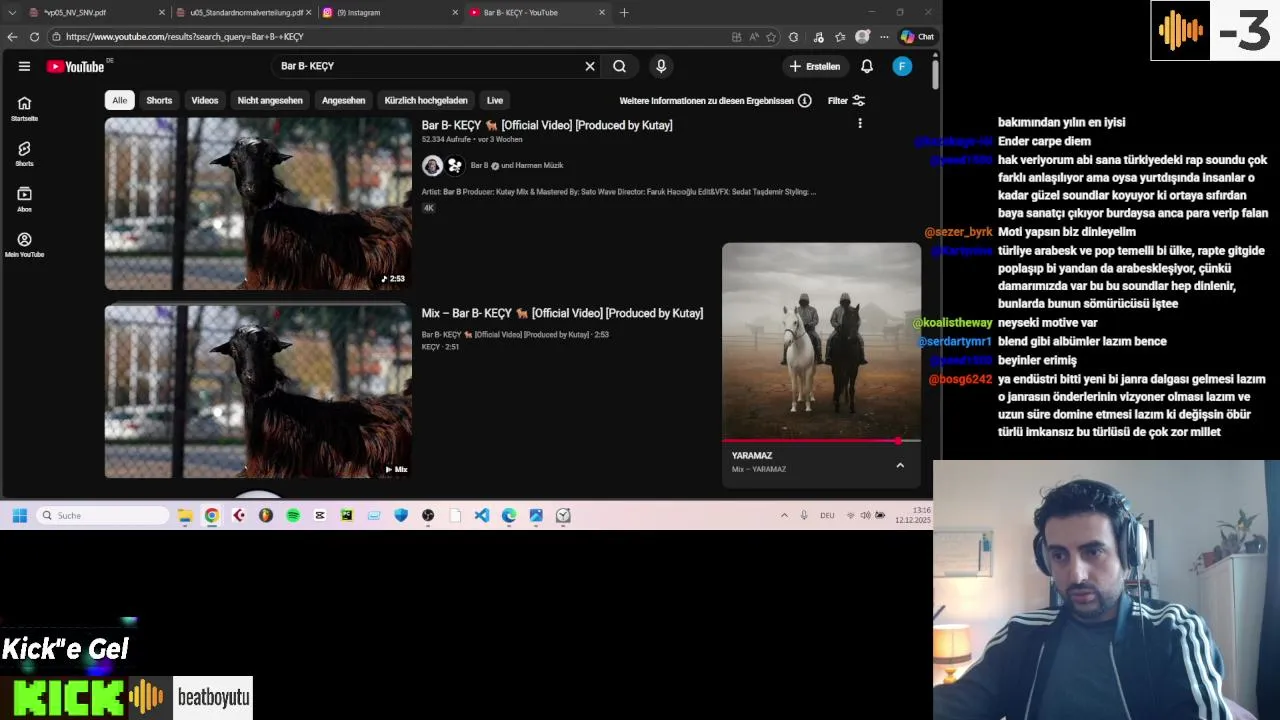Reload the page in the browser
Screen dimensions: 1280x720
tap(34, 37)
